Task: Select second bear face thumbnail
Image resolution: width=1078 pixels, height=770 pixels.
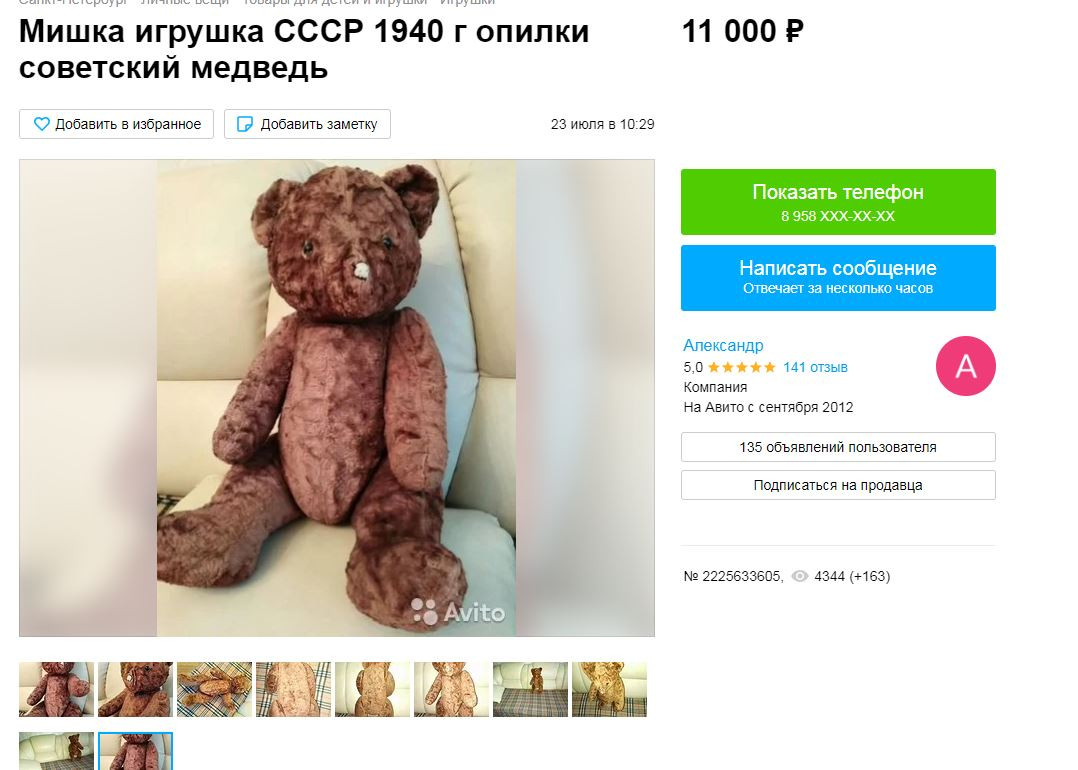Action: tap(135, 690)
